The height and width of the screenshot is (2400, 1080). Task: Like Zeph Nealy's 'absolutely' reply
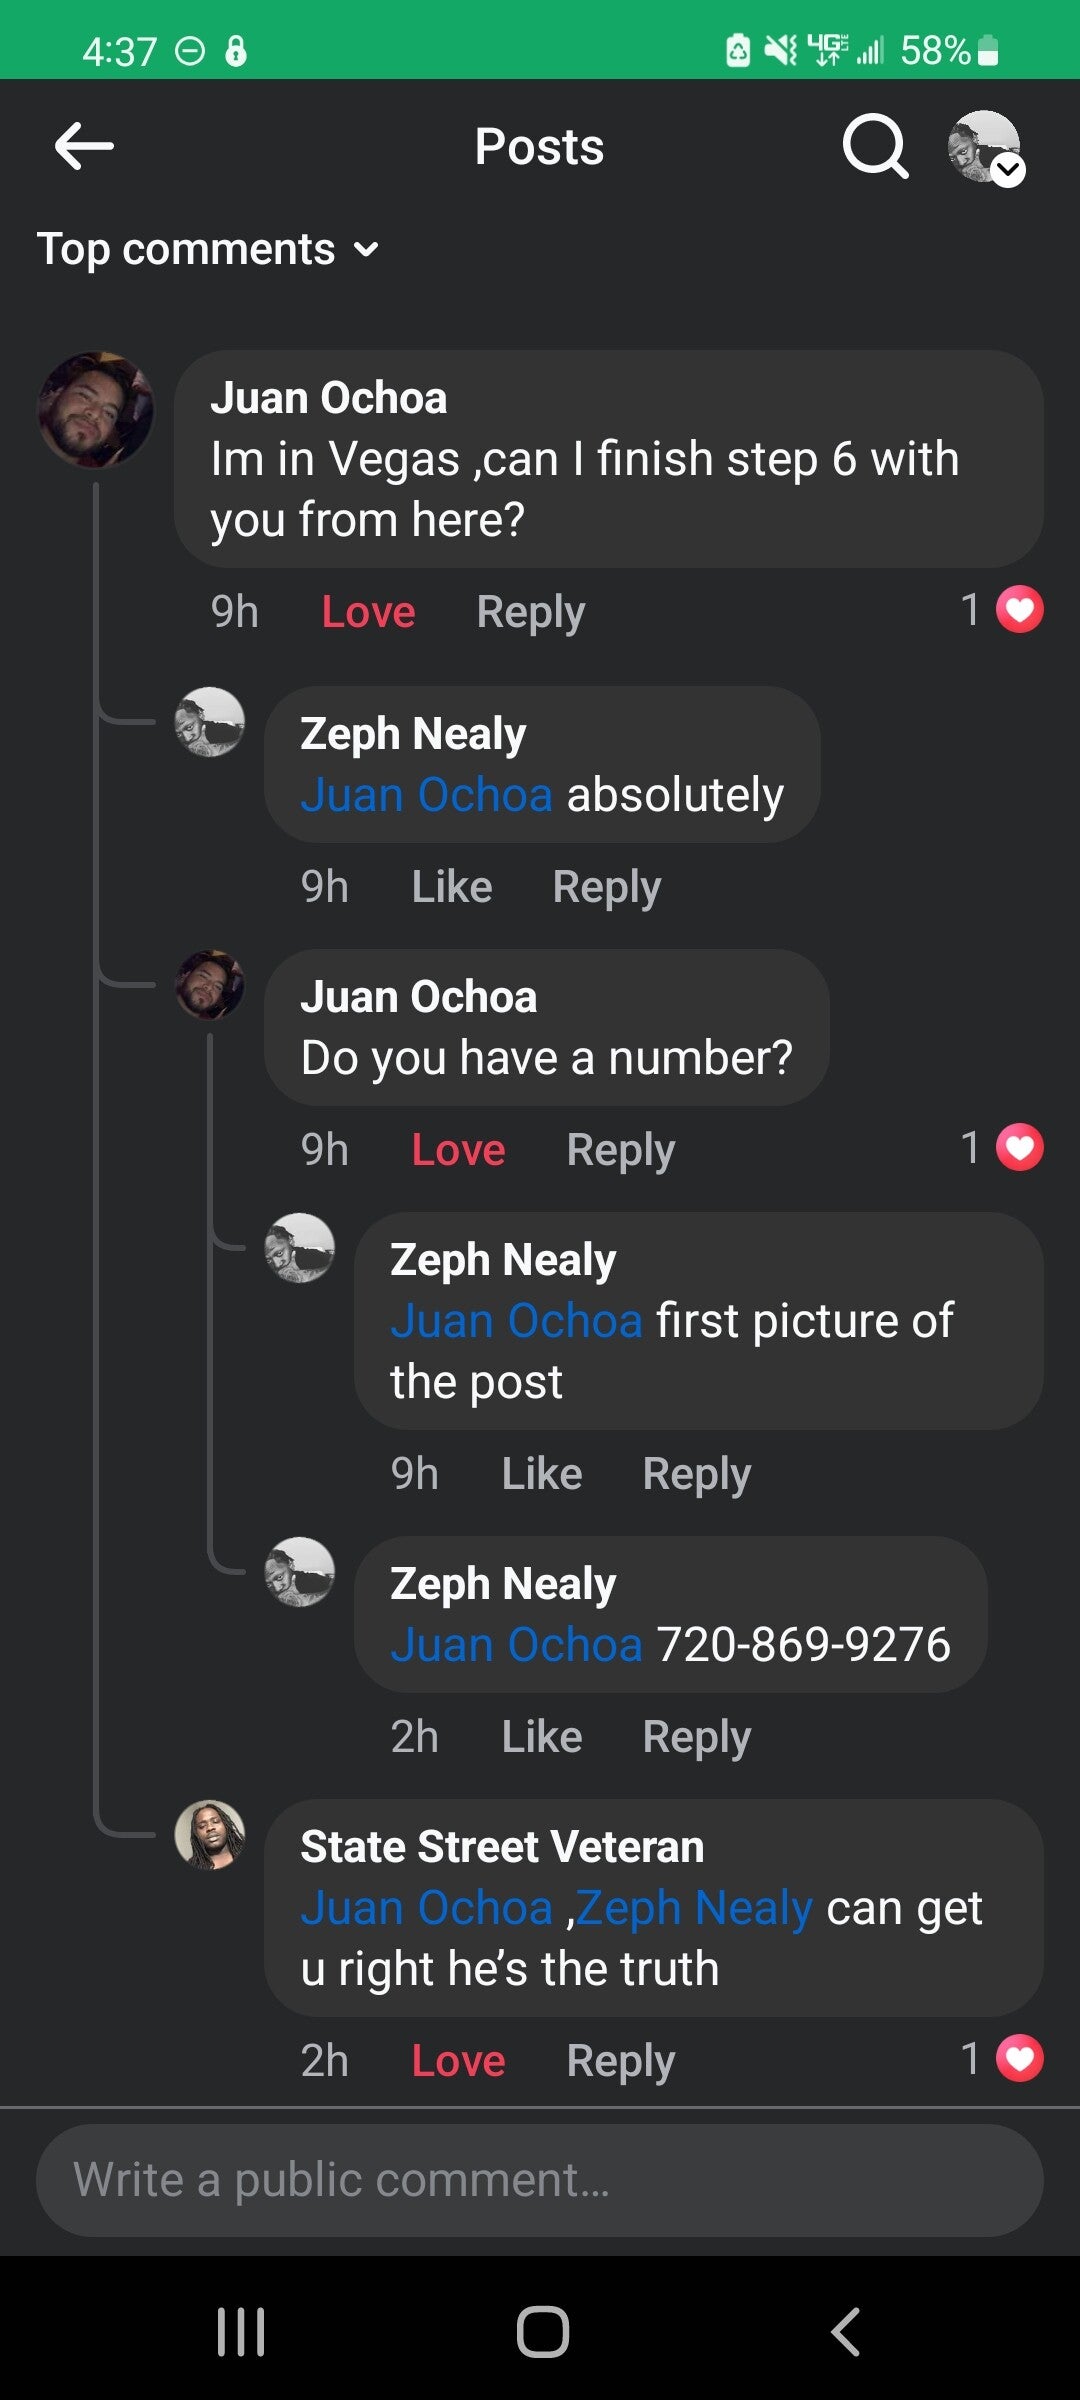pyautogui.click(x=452, y=887)
